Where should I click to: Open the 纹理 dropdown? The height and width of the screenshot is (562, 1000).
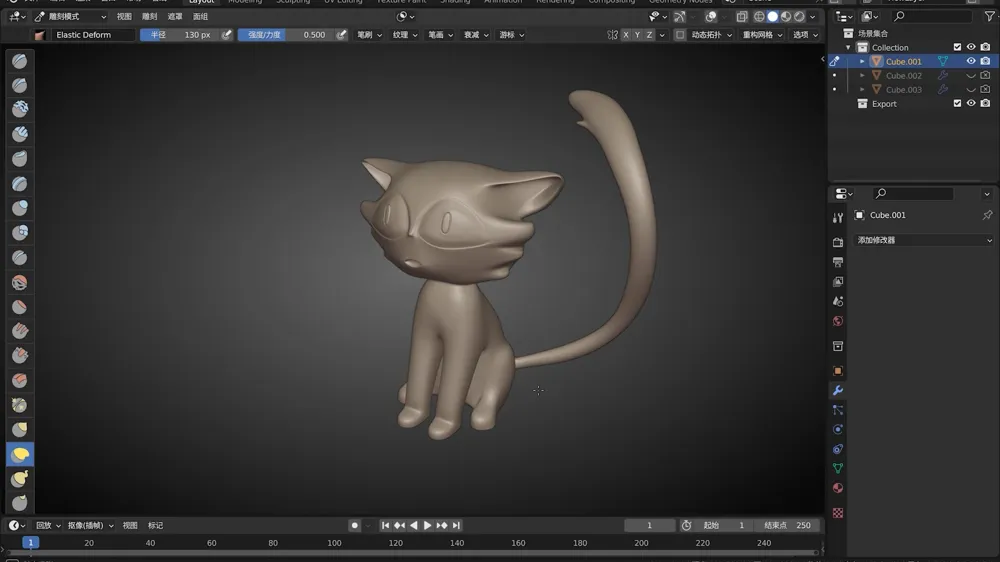pyautogui.click(x=405, y=35)
